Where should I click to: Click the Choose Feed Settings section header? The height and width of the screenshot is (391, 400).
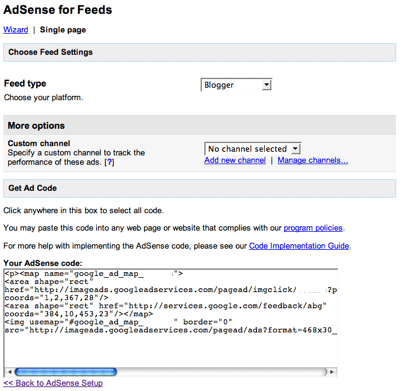tap(200, 52)
